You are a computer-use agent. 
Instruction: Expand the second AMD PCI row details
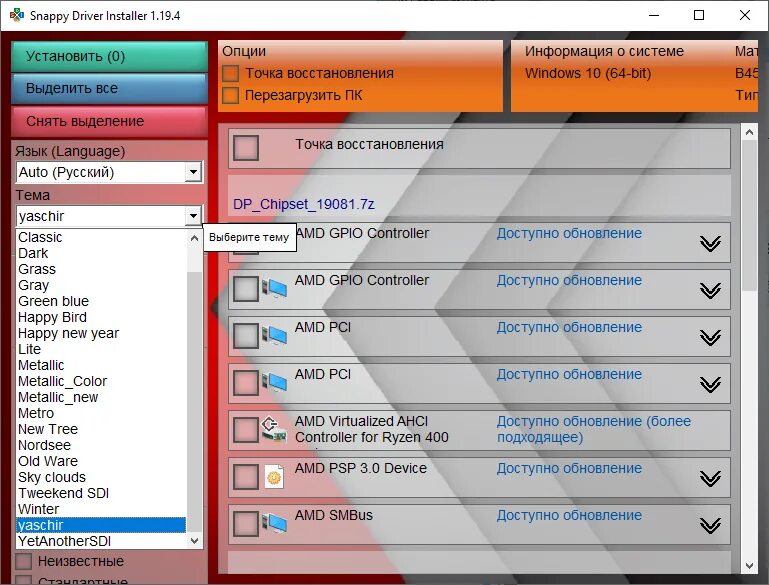pos(710,384)
